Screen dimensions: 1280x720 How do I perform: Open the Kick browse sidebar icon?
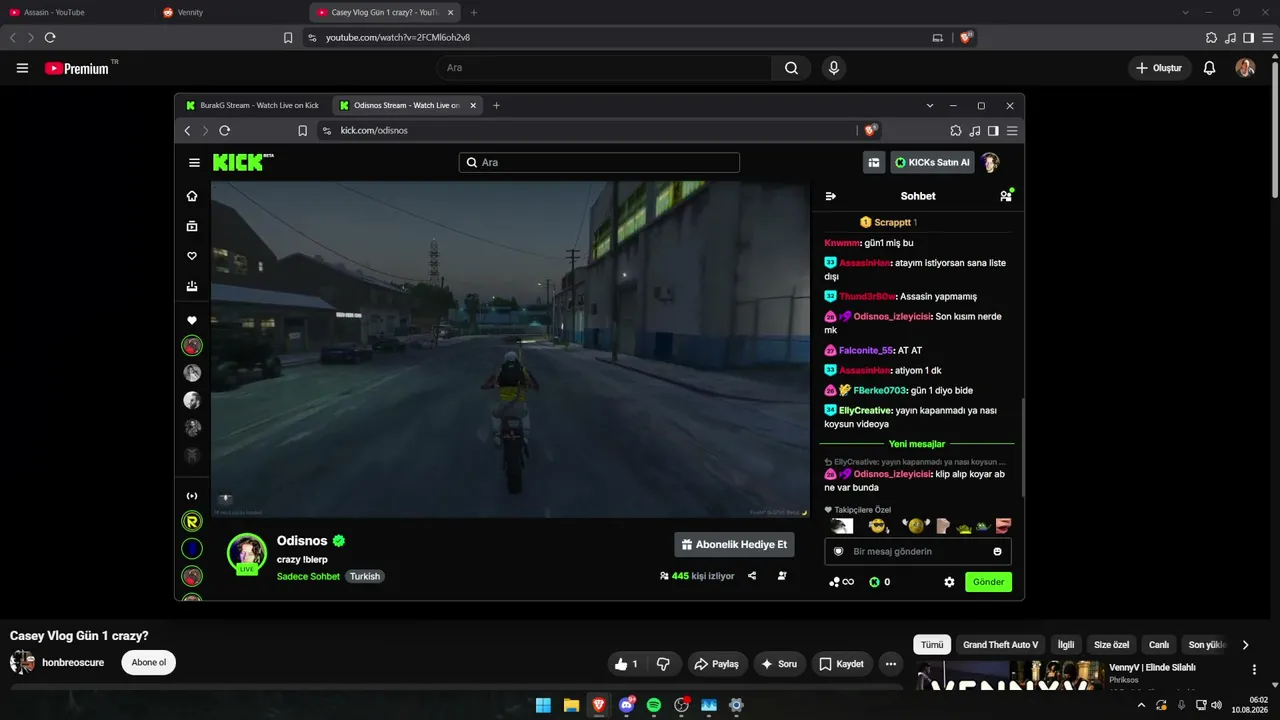pos(192,226)
